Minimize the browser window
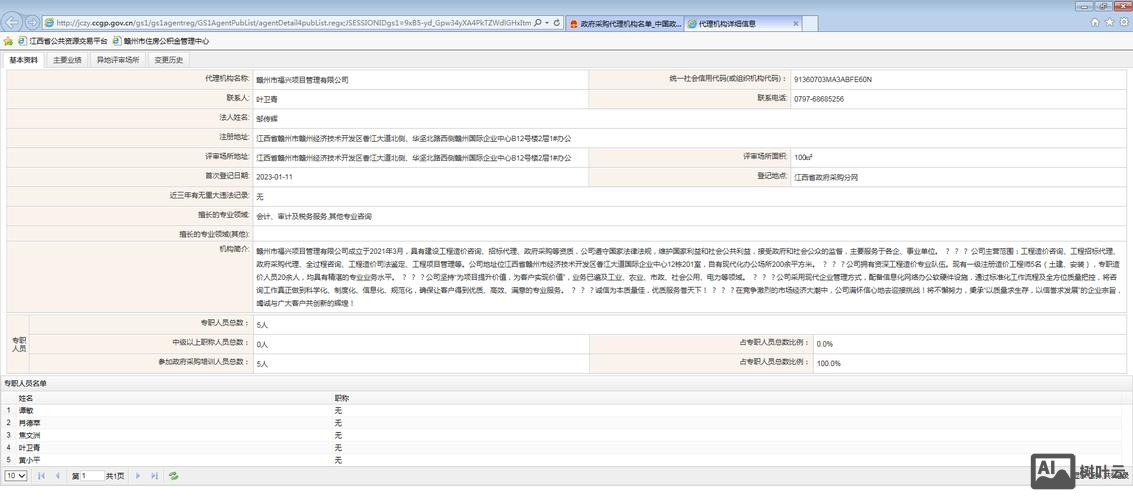This screenshot has height=500, width=1133. (x=1085, y=6)
